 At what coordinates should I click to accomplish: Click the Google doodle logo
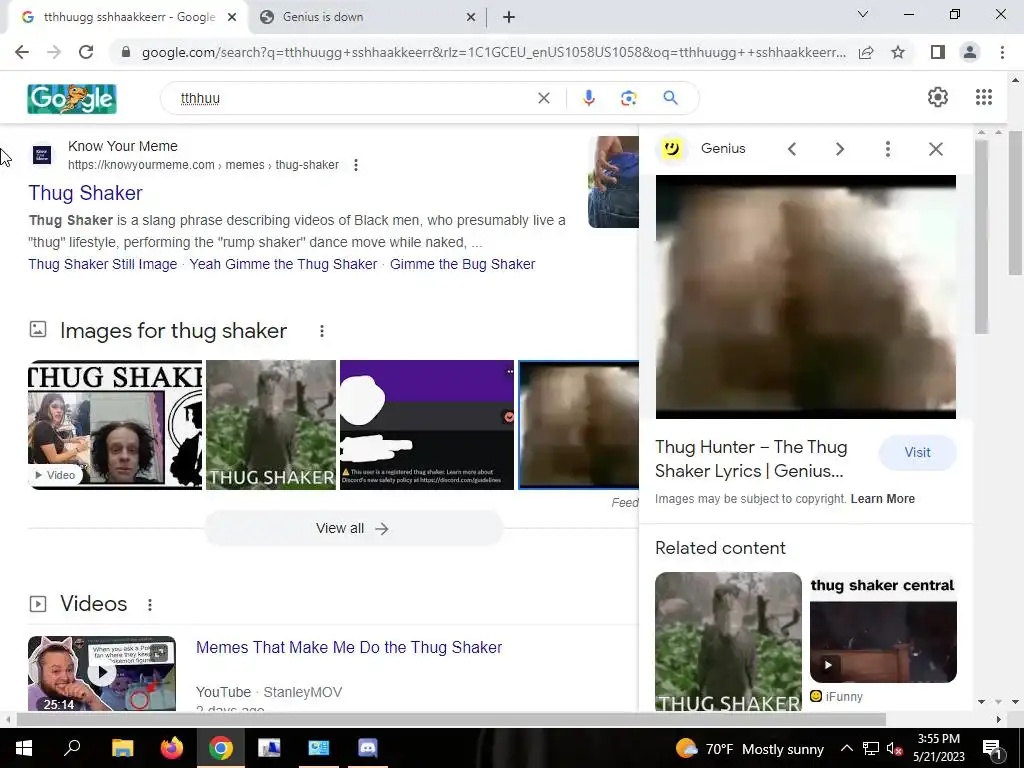pos(72,99)
